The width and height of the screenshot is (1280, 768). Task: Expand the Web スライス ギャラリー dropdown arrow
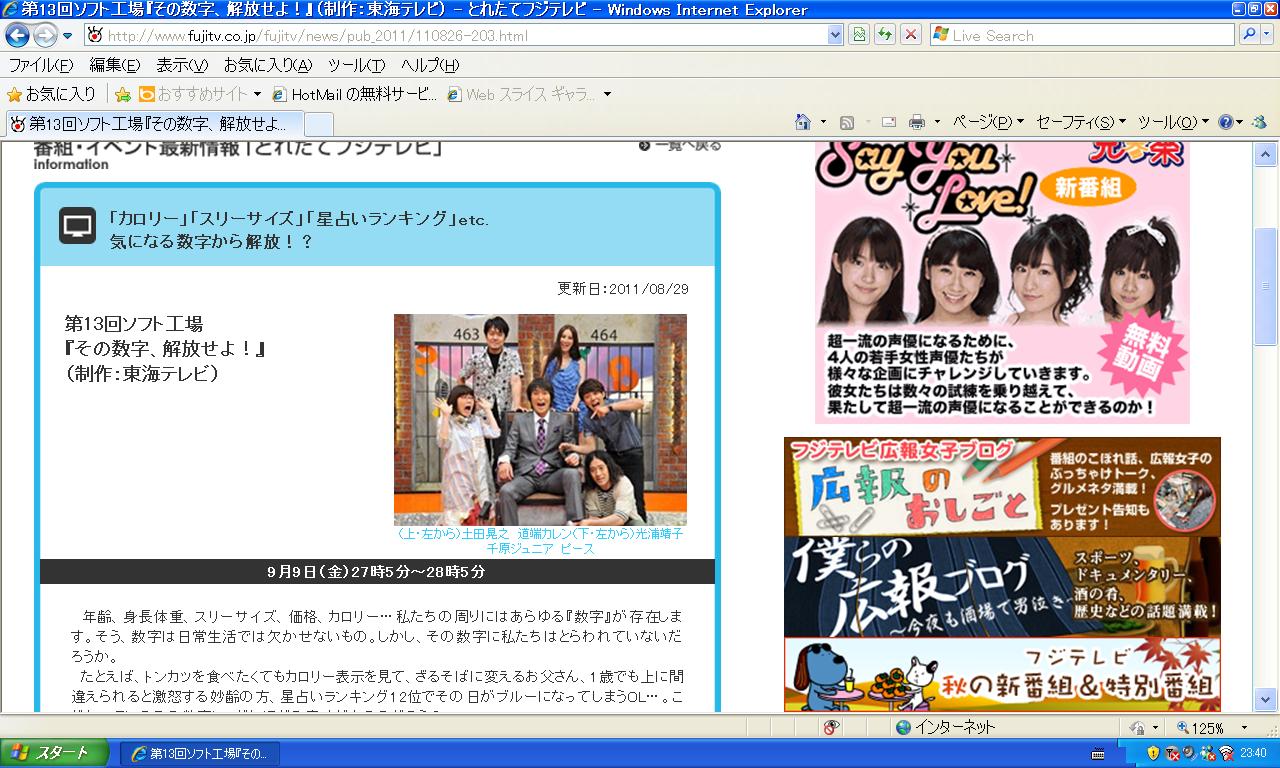coord(607,95)
